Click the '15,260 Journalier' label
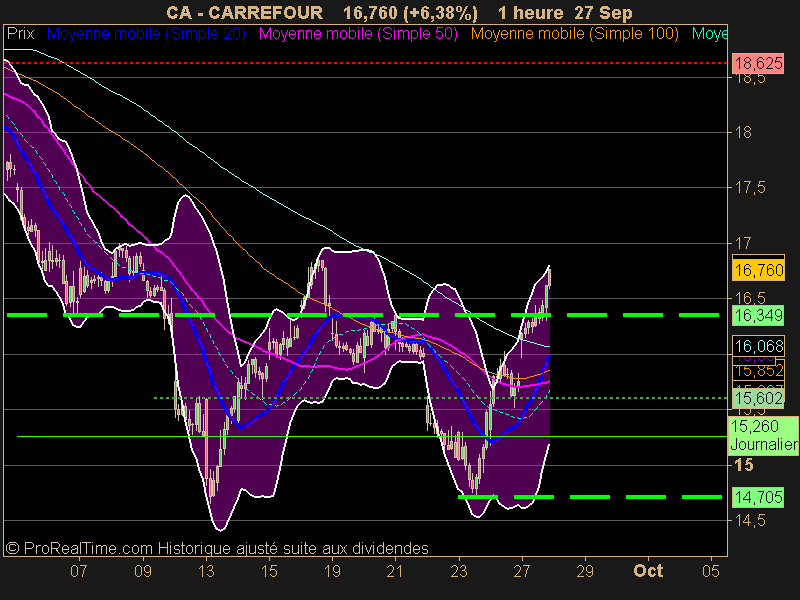Viewport: 800px width, 600px height. (763, 435)
